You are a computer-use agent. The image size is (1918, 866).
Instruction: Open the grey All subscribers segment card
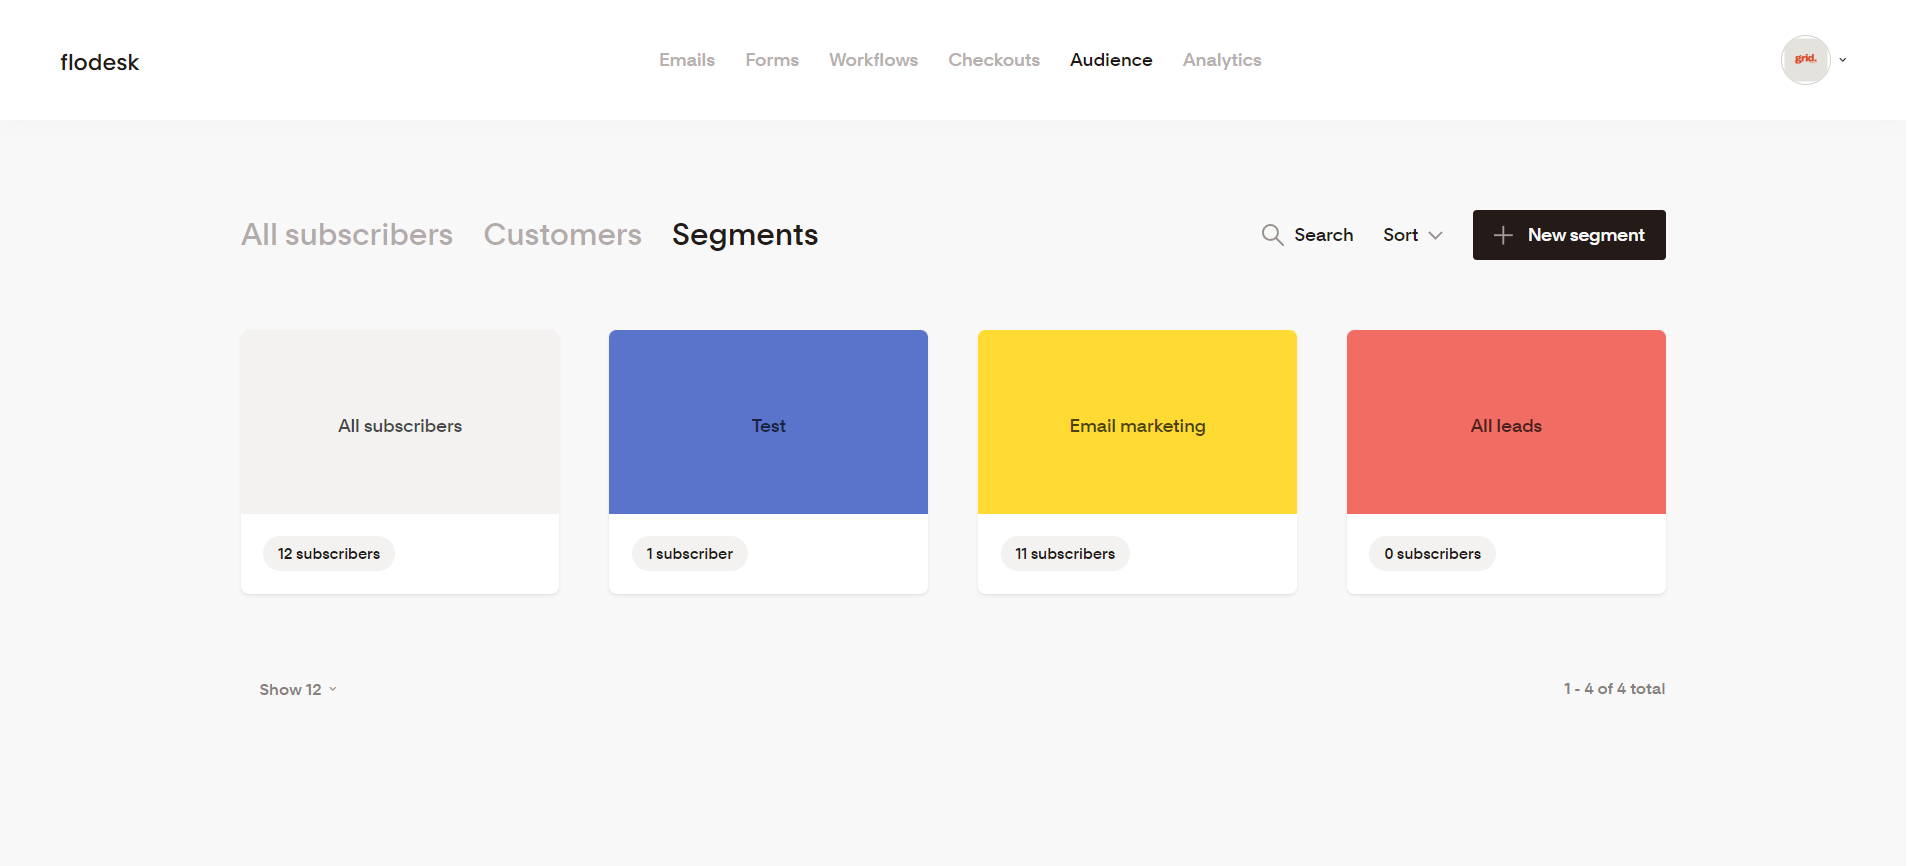(400, 423)
